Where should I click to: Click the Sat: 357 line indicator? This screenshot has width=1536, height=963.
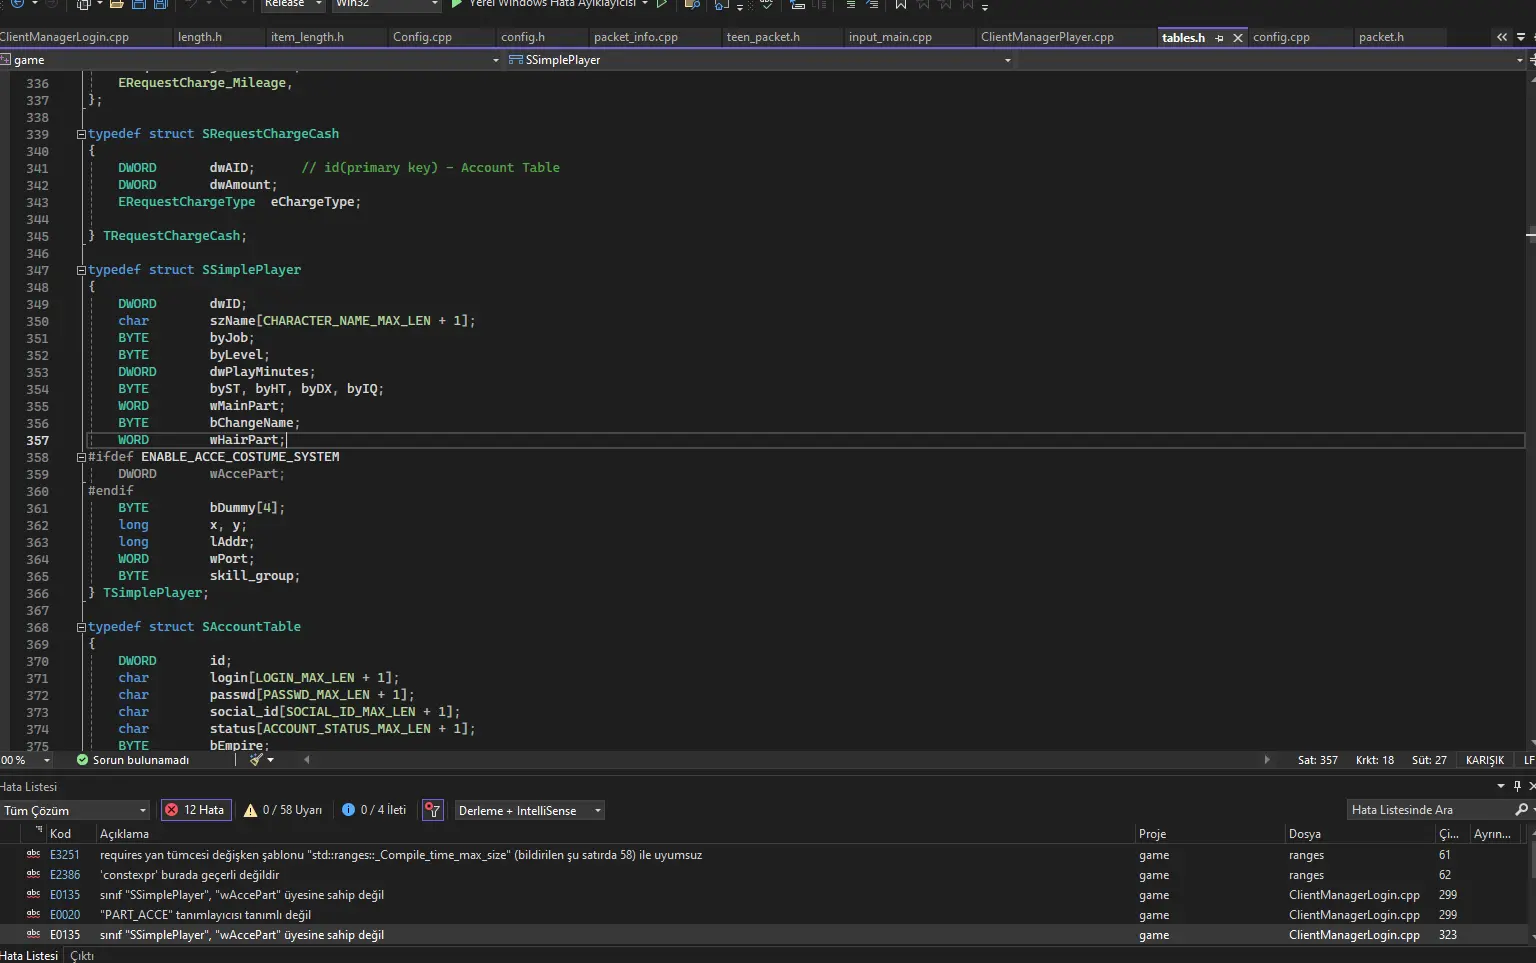click(x=1318, y=760)
